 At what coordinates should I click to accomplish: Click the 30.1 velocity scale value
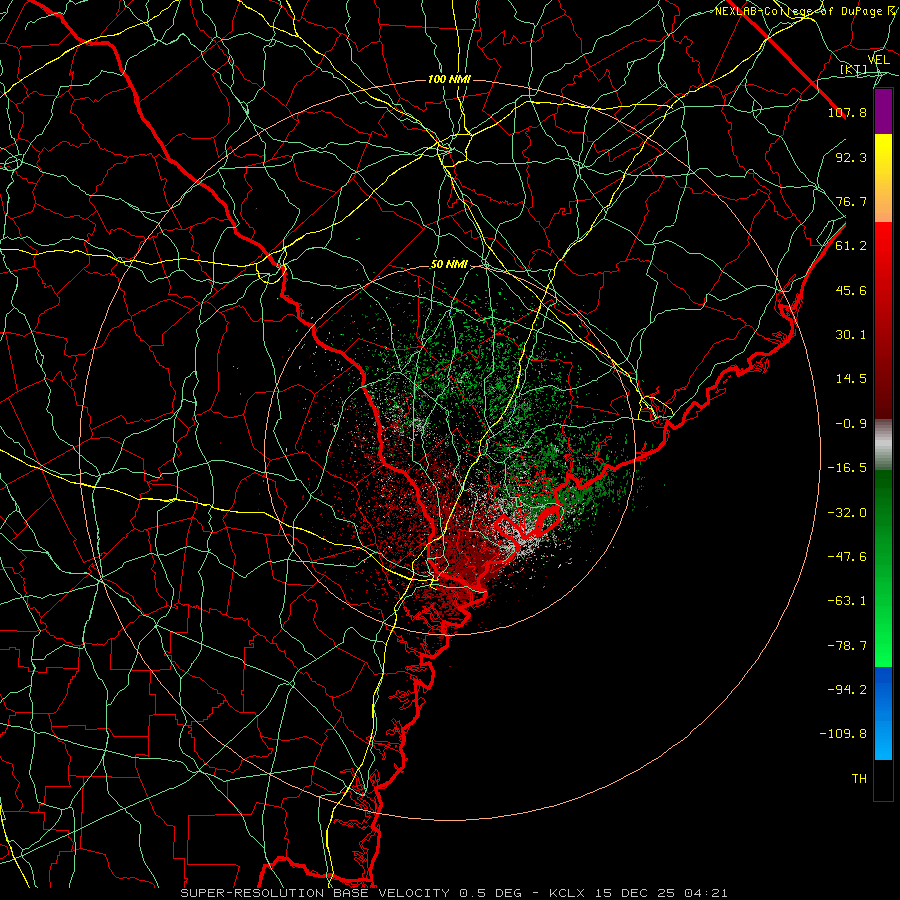click(x=851, y=335)
